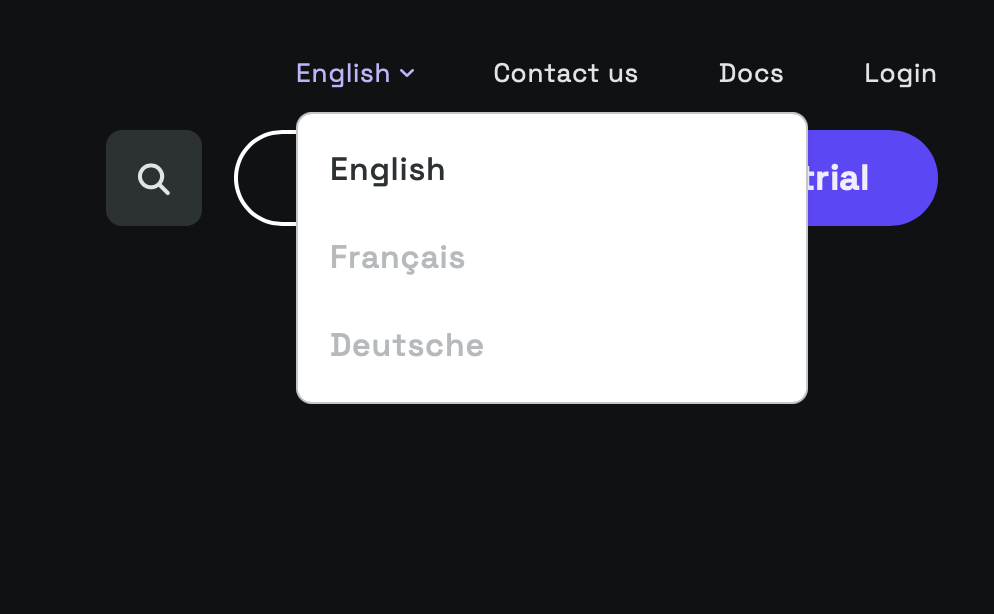Click the white outlined pill button
This screenshot has height=614, width=994.
coord(265,178)
